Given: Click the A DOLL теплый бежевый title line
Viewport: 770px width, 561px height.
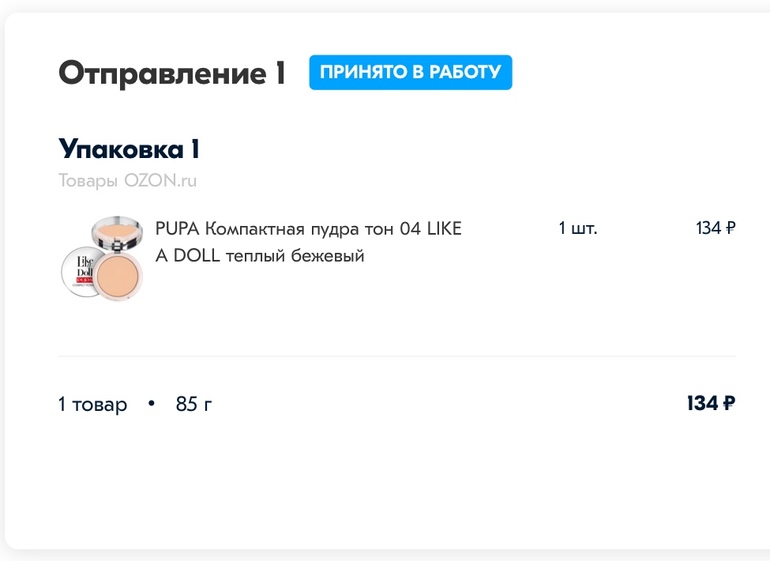Looking at the screenshot, I should pyautogui.click(x=260, y=256).
